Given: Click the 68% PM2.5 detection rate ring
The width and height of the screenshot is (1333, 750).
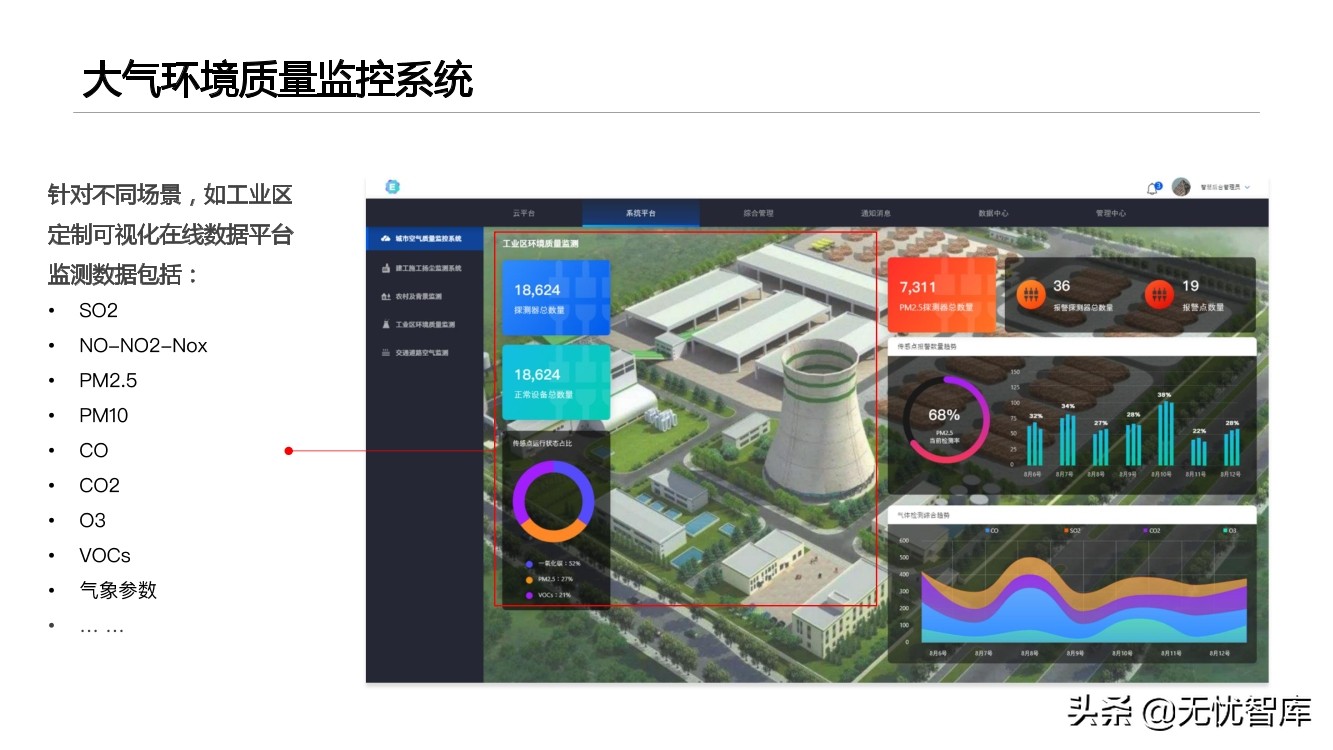Looking at the screenshot, I should 945,419.
